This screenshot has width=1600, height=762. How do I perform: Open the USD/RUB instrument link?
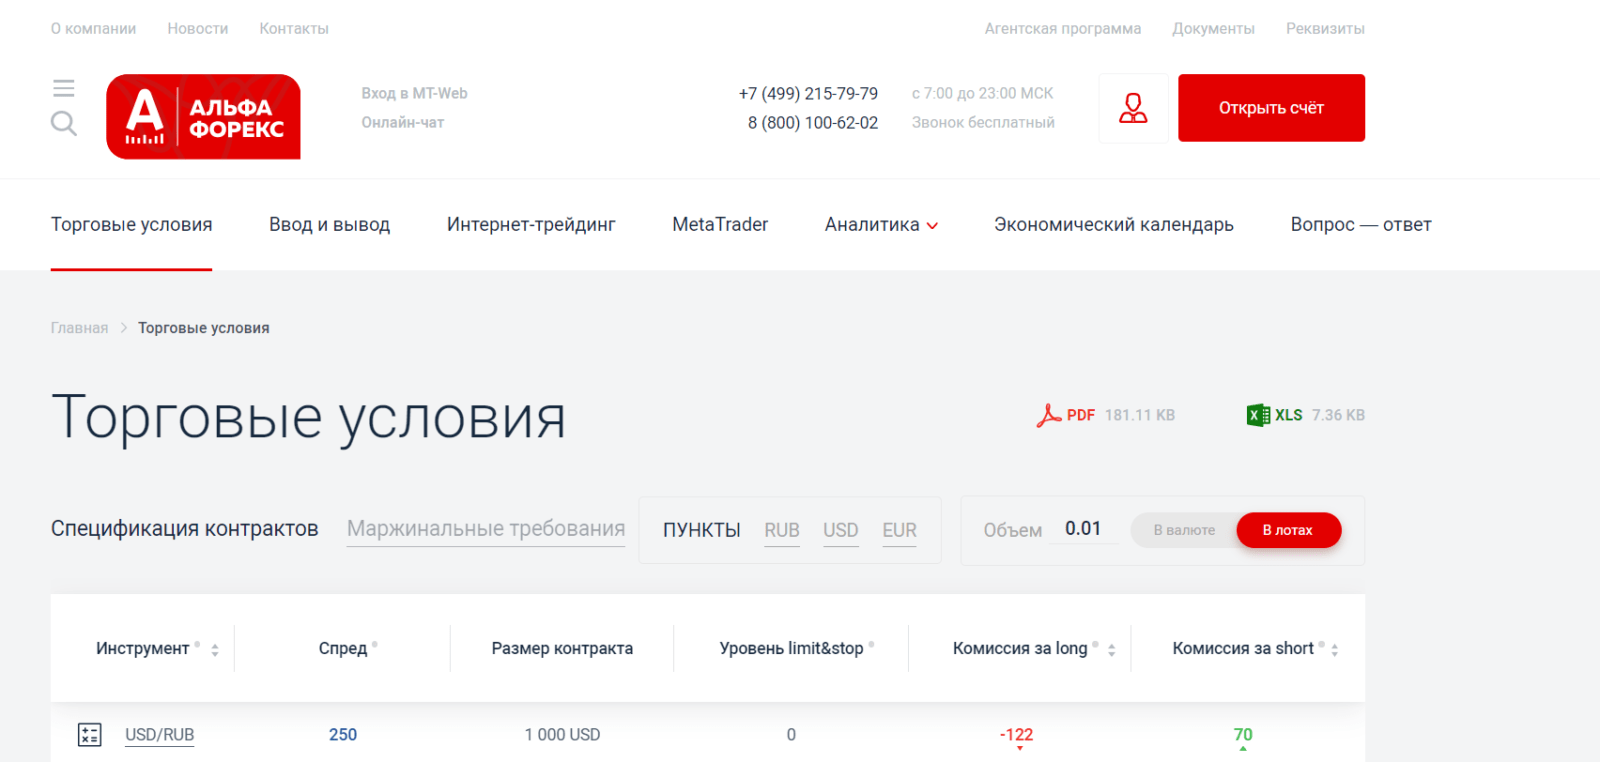coord(160,735)
